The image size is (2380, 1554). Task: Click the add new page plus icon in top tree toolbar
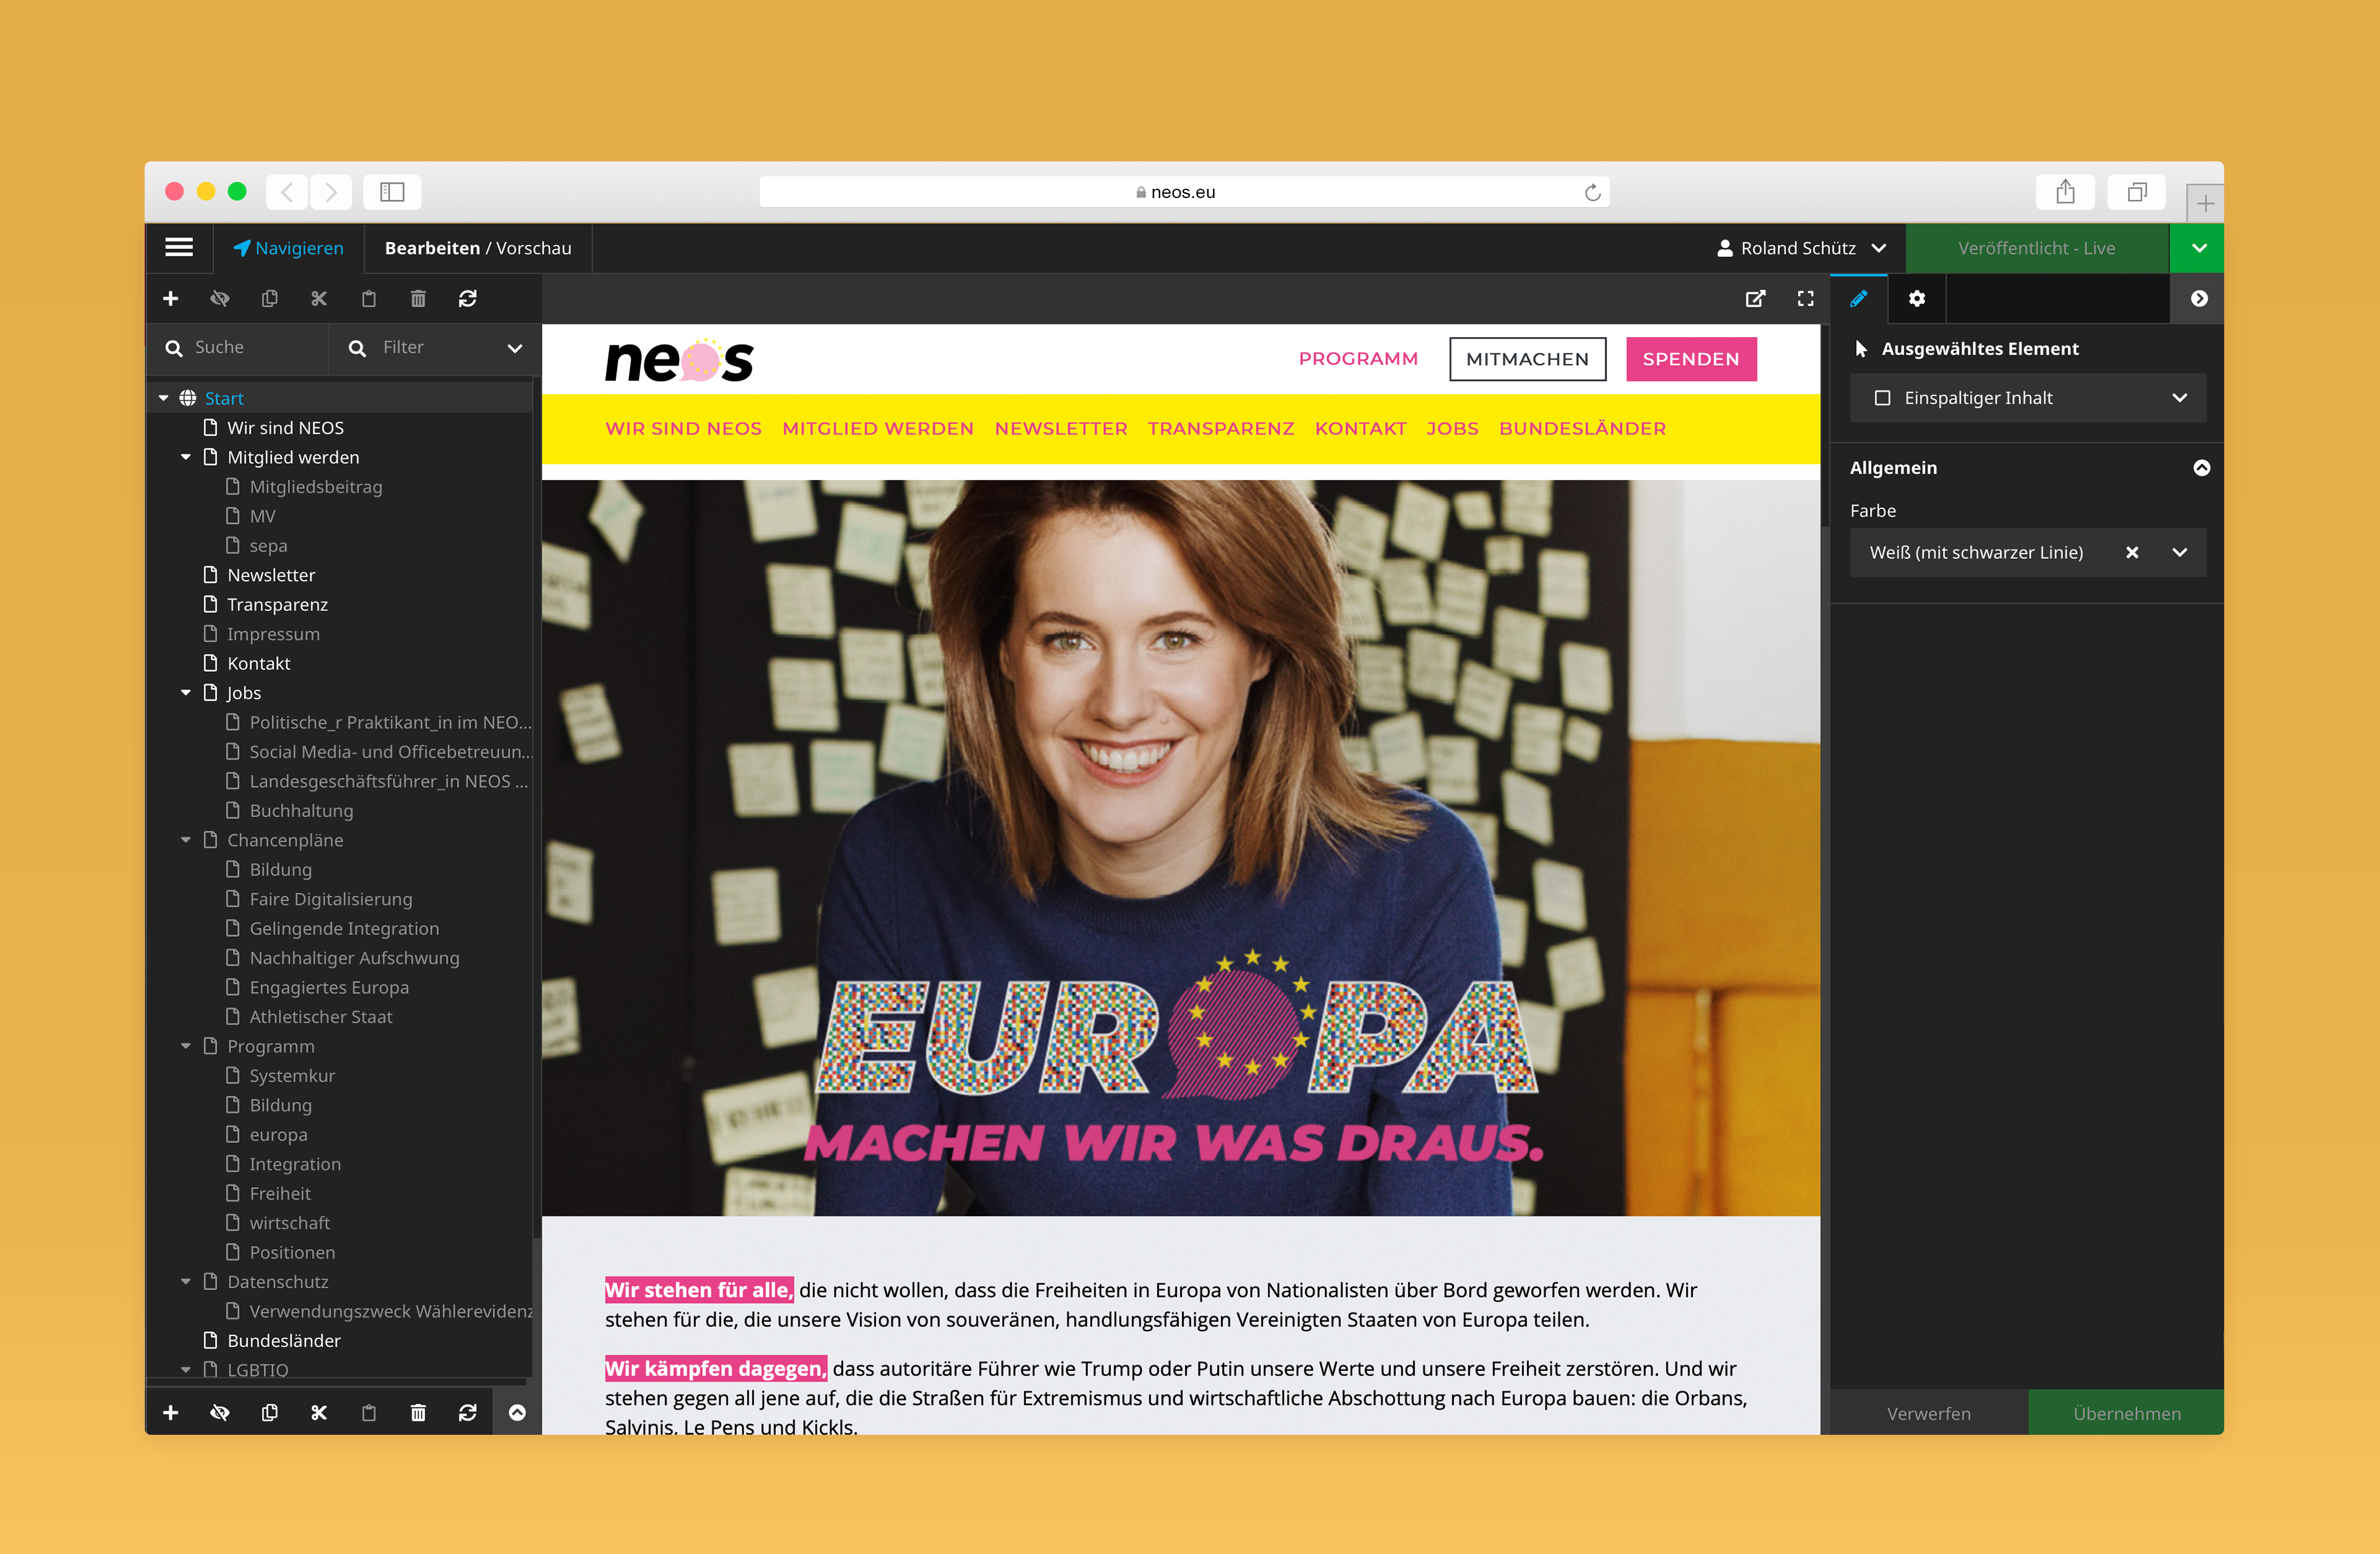[171, 298]
